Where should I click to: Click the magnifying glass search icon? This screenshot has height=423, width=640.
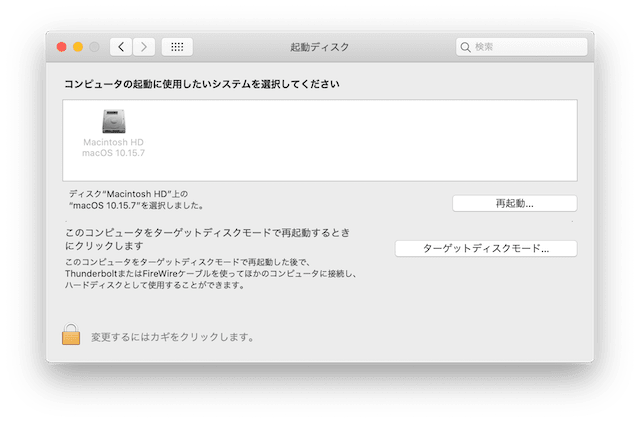[465, 47]
